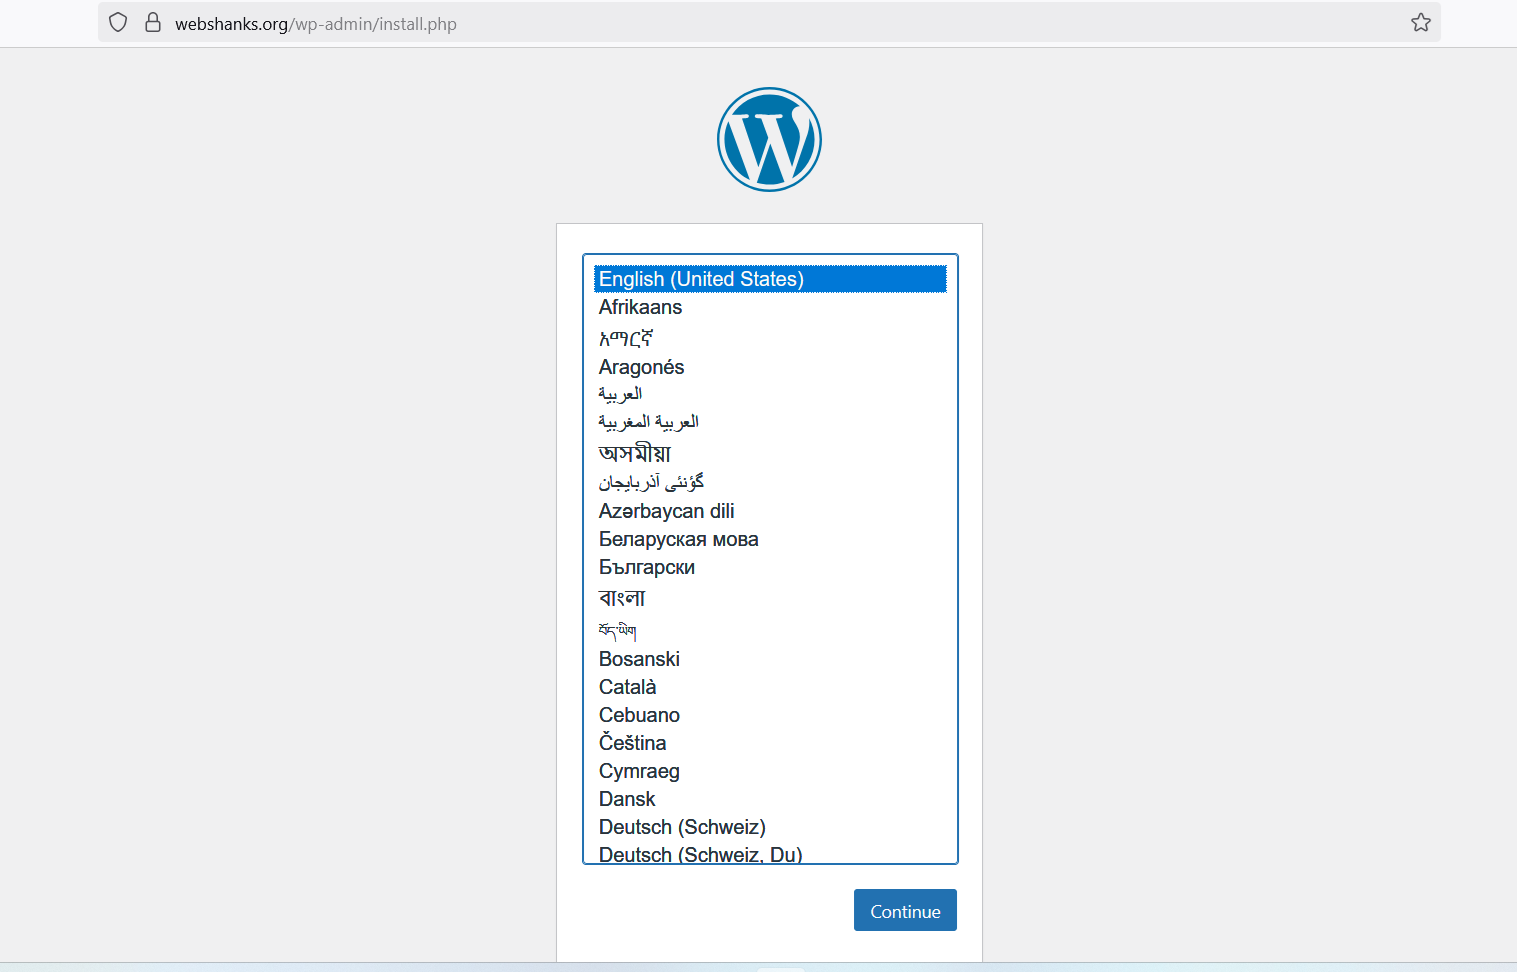The width and height of the screenshot is (1517, 972).
Task: Open the tracking protection shield icon
Action: point(118,23)
